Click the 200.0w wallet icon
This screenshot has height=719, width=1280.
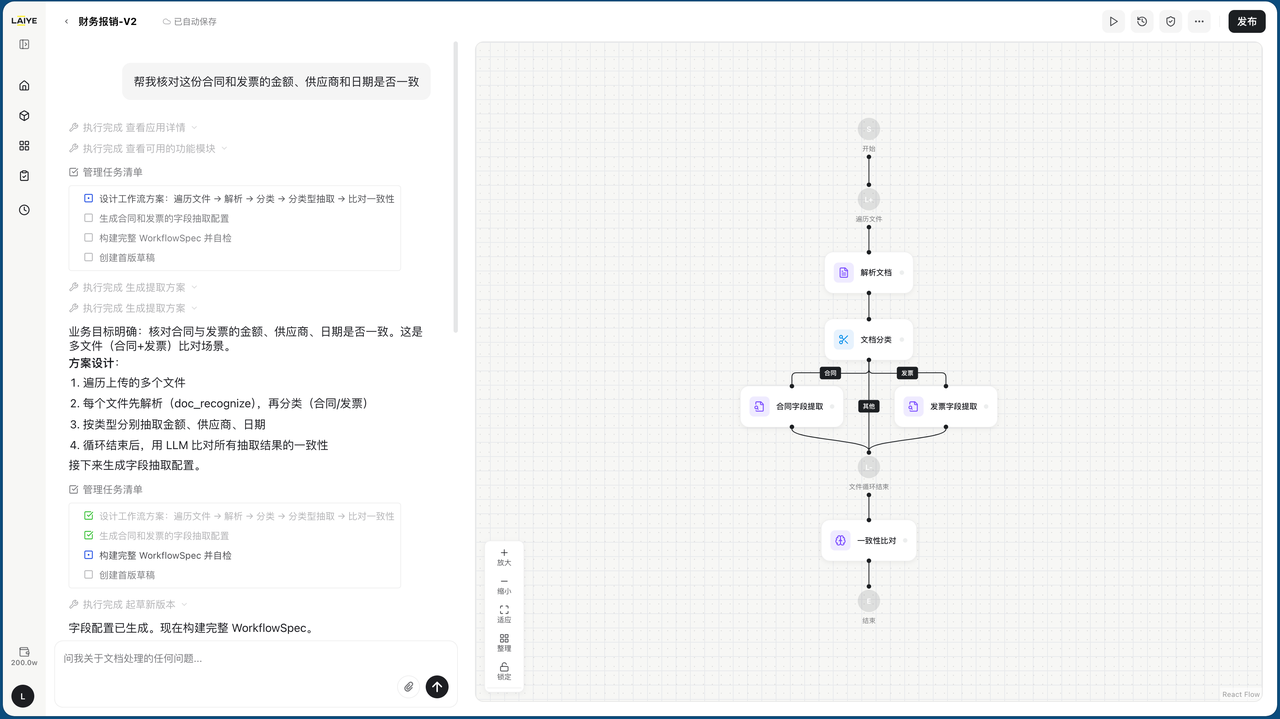tap(24, 656)
